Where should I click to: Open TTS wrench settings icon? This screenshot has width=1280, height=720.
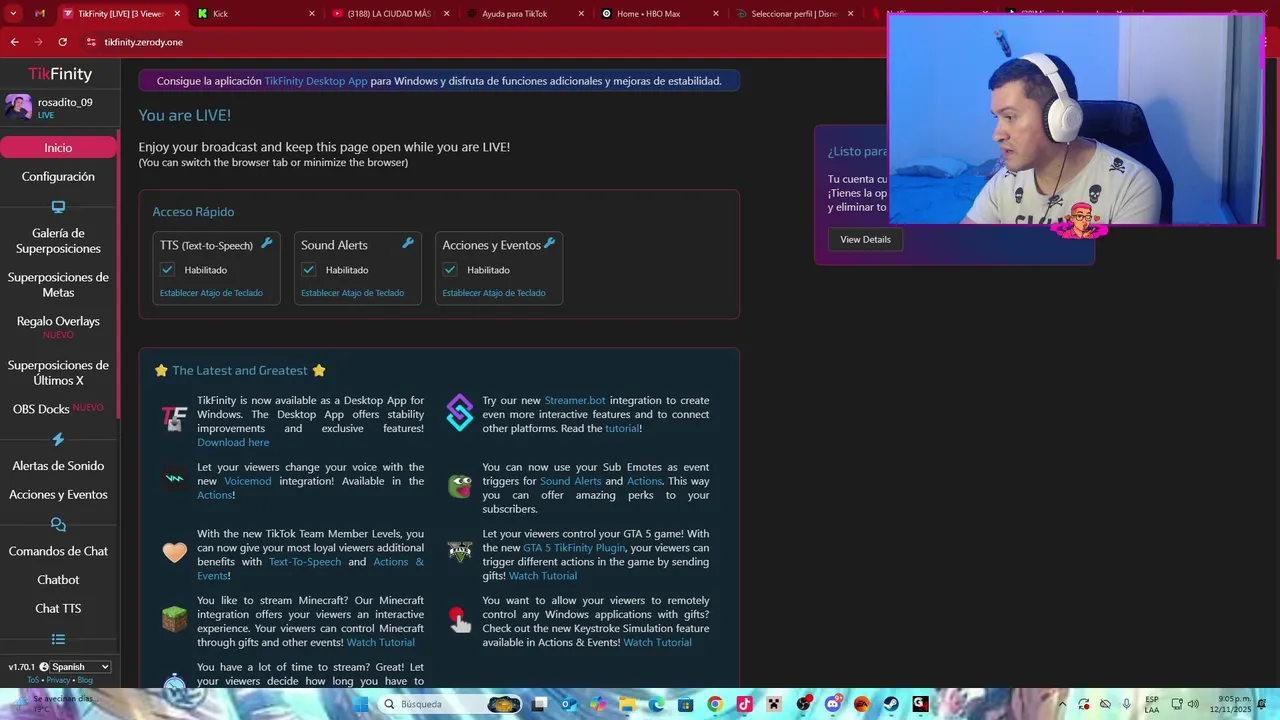tap(267, 243)
